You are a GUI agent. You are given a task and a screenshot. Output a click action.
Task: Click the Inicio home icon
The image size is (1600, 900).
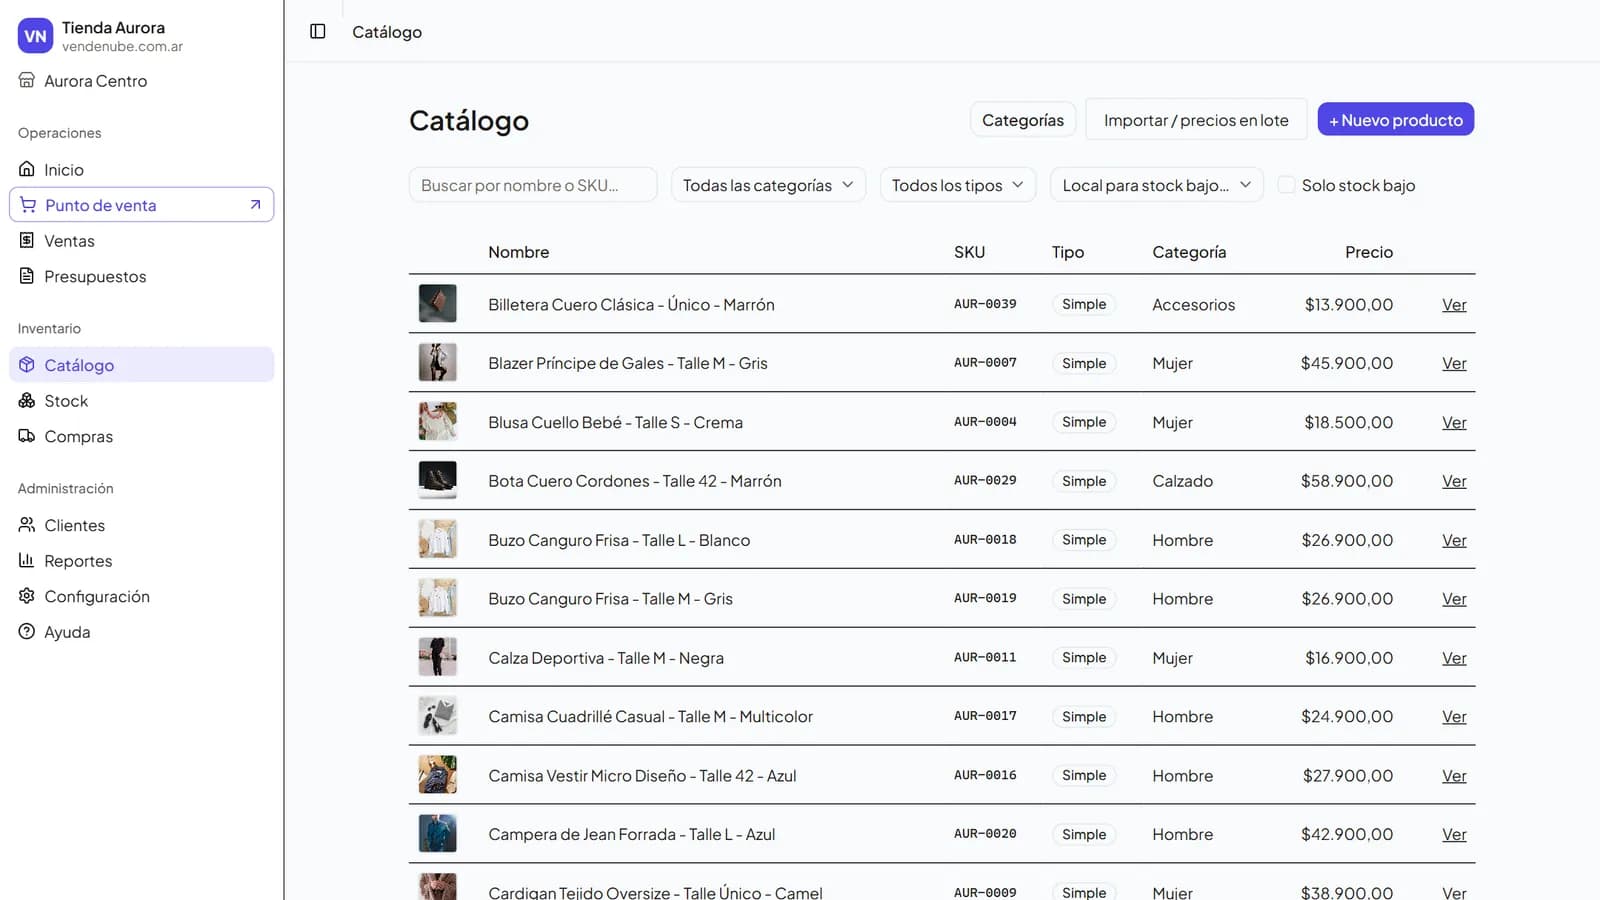pos(27,169)
